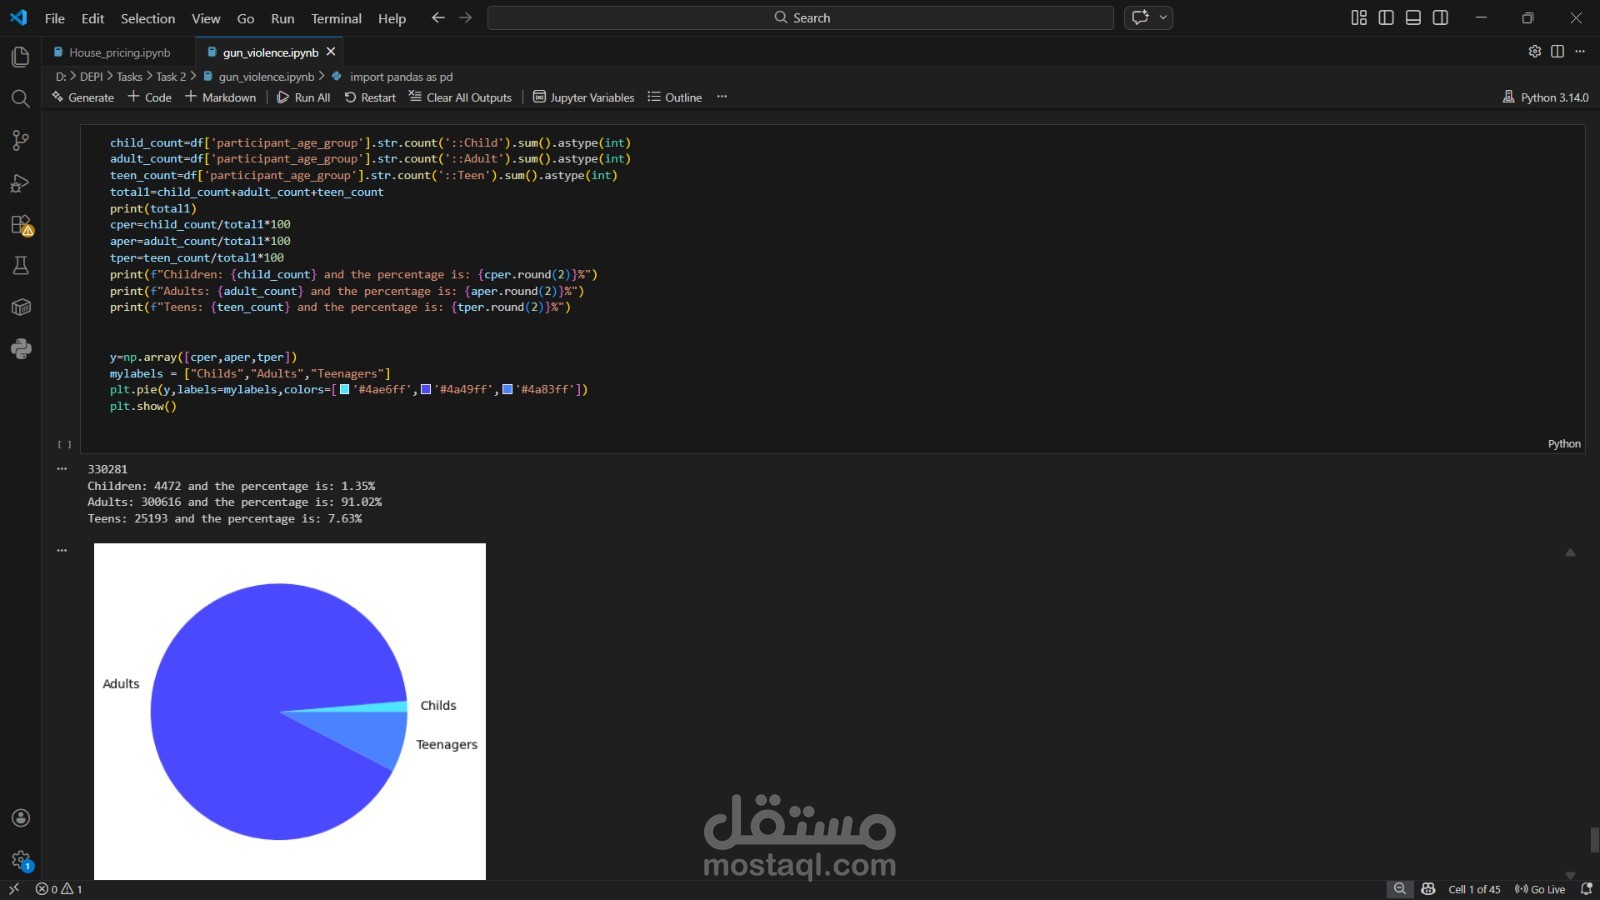Open Jupyter Variables
This screenshot has width=1600, height=900.
[x=584, y=97]
